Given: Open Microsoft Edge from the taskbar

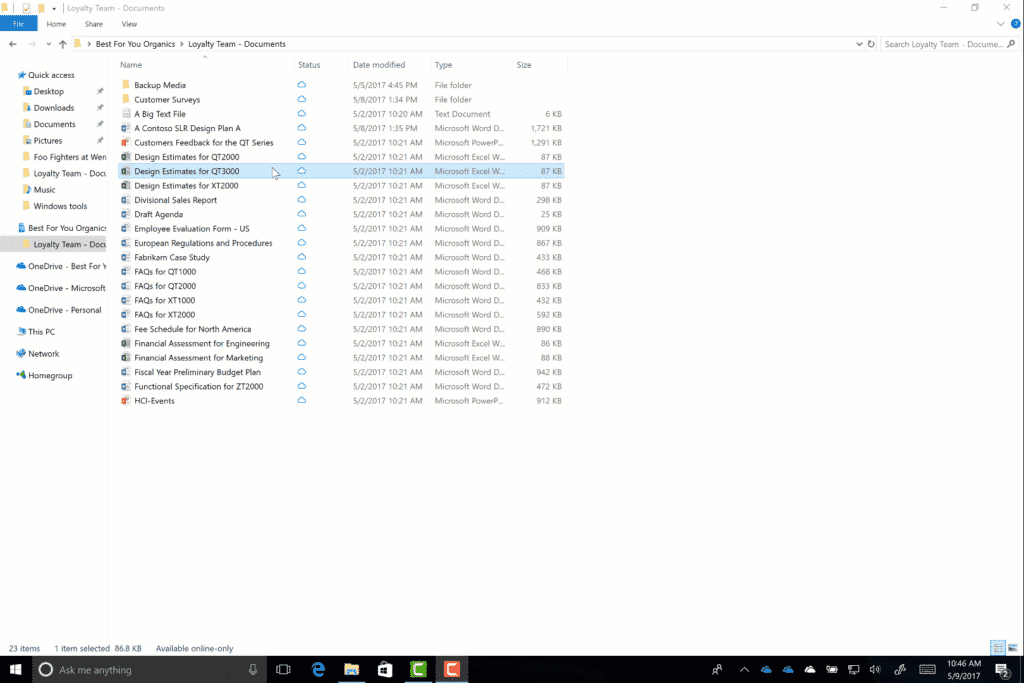Looking at the screenshot, I should tap(318, 670).
